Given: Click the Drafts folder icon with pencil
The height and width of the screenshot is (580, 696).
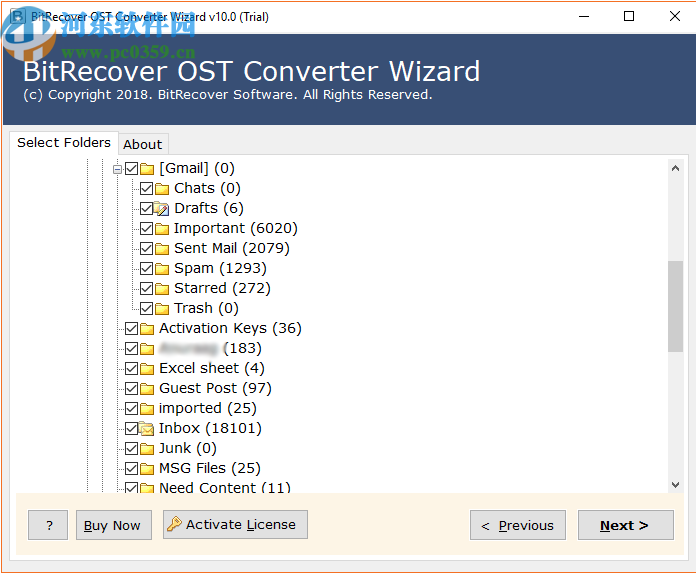Looking at the screenshot, I should [162, 209].
